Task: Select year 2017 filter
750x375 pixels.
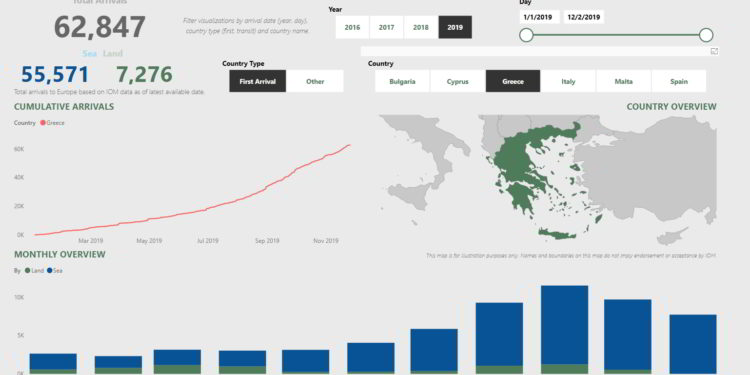Action: (x=386, y=27)
